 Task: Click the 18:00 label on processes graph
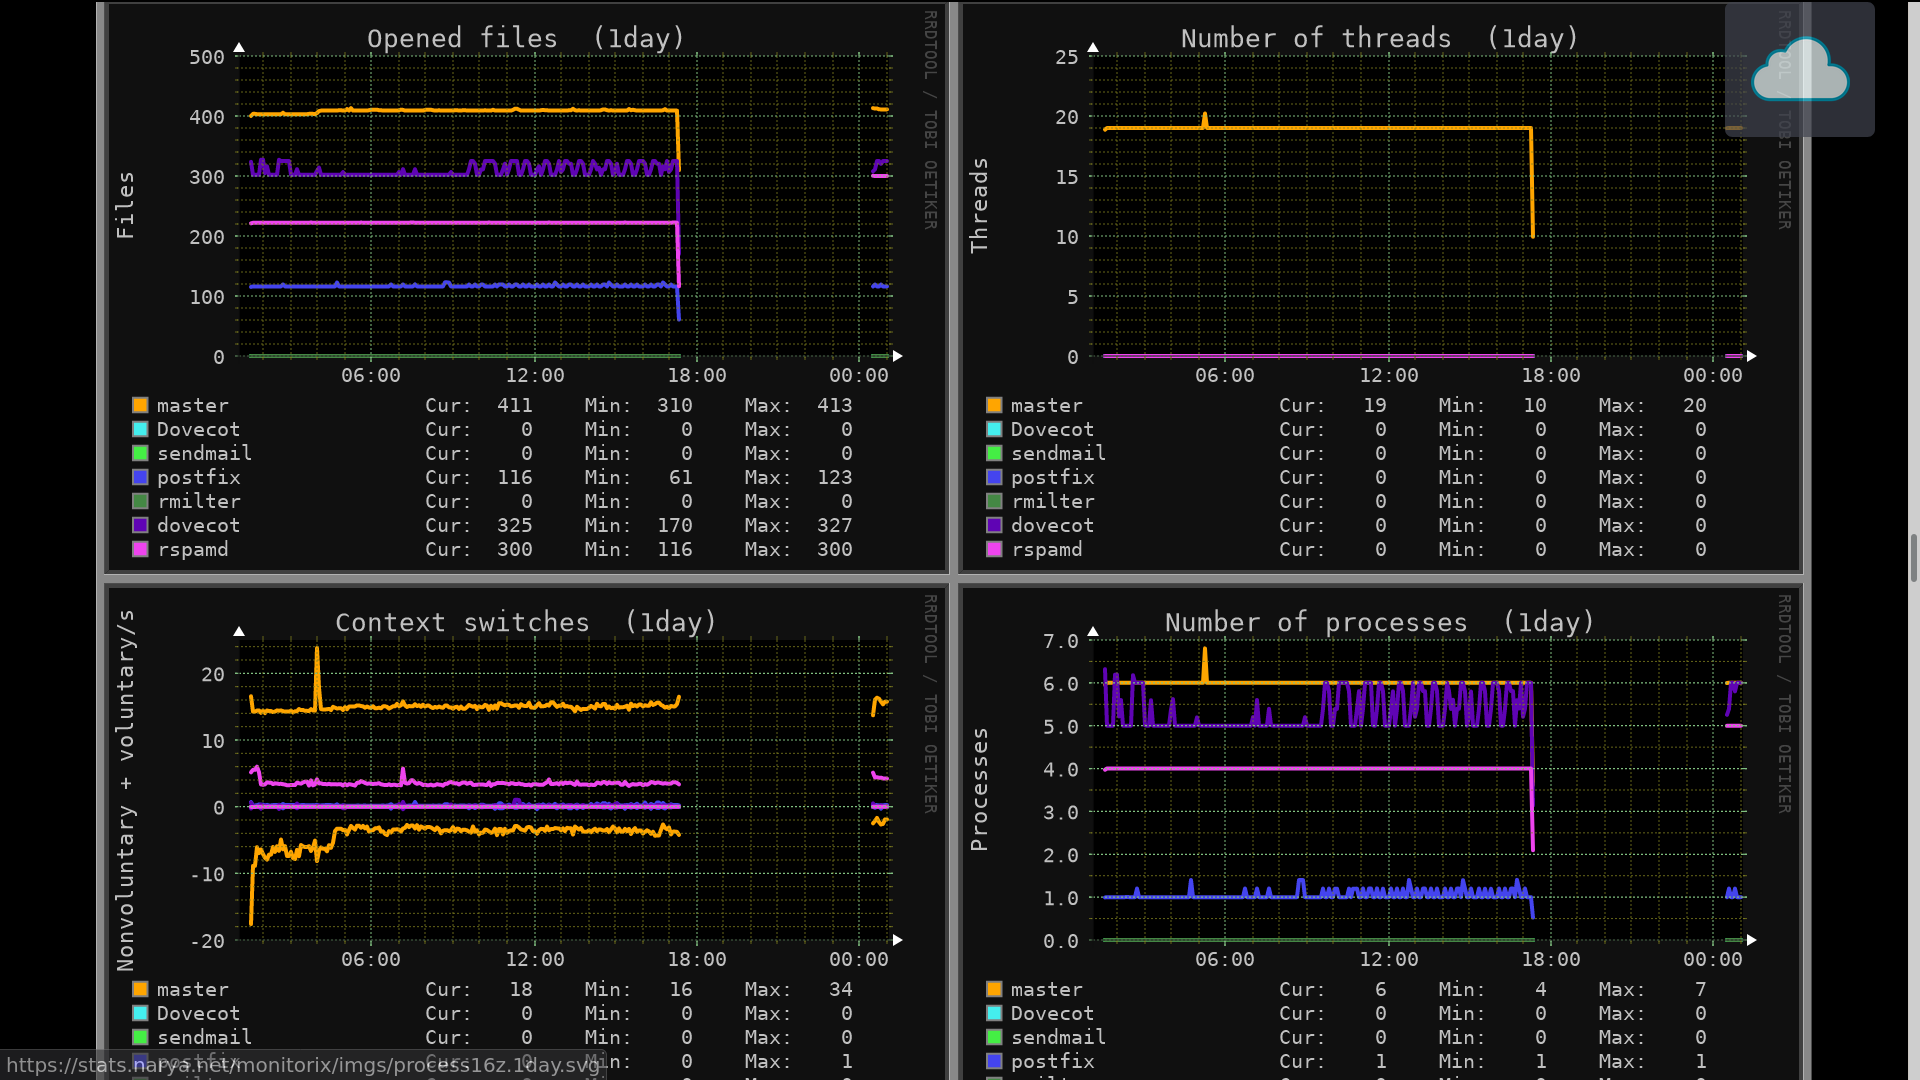point(1551,959)
